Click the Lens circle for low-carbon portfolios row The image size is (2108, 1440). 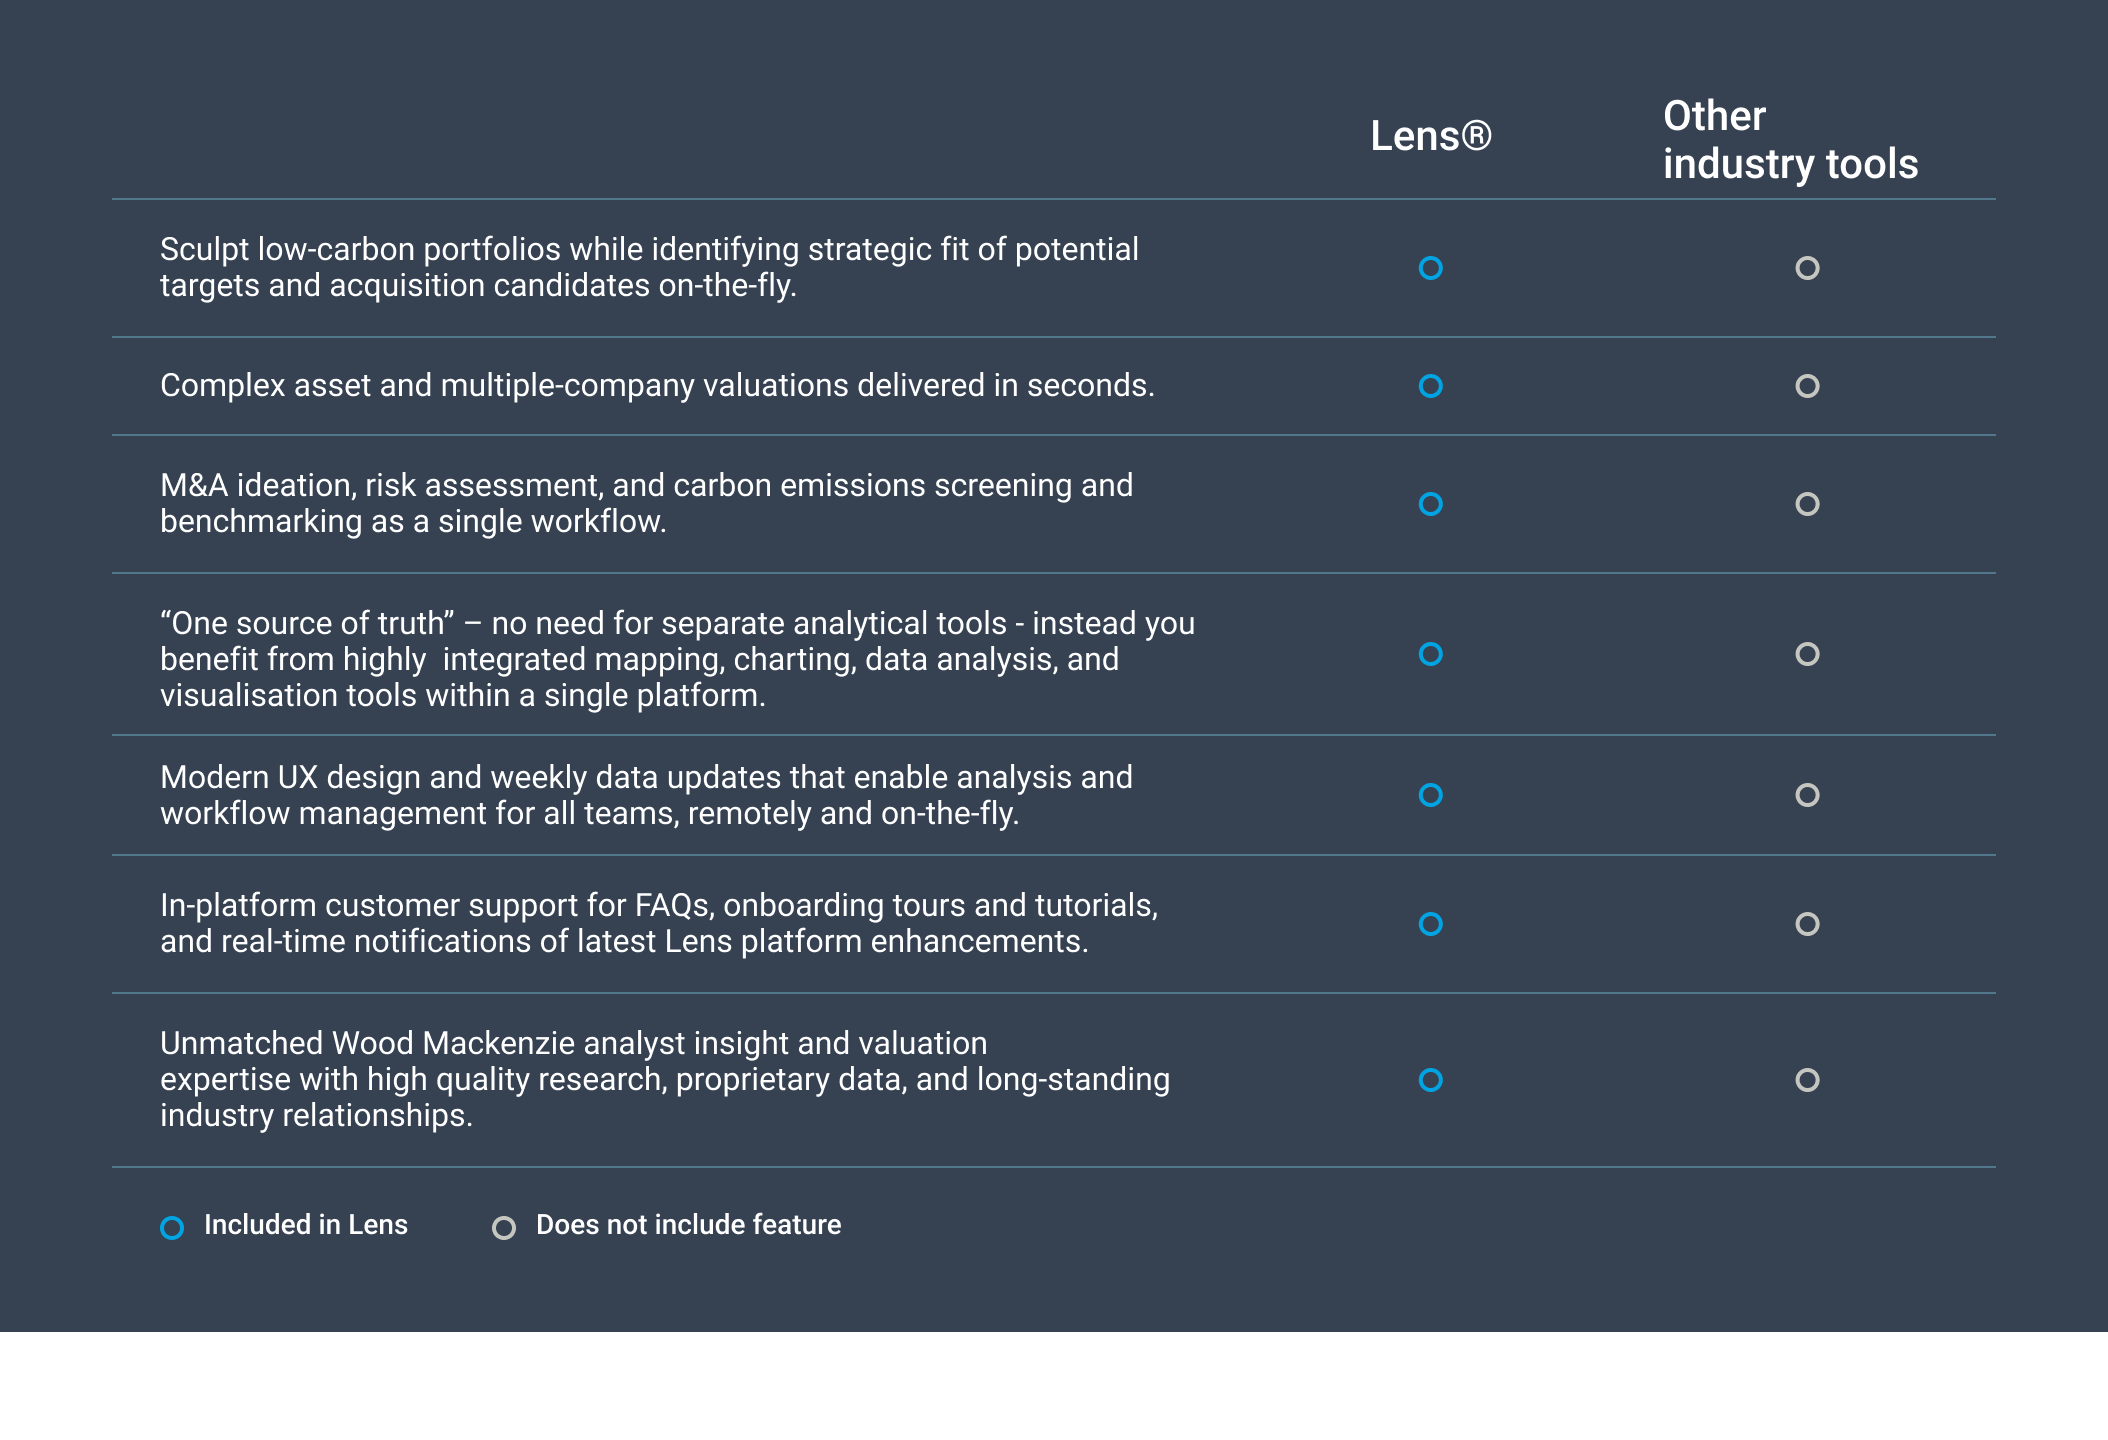[x=1431, y=268]
